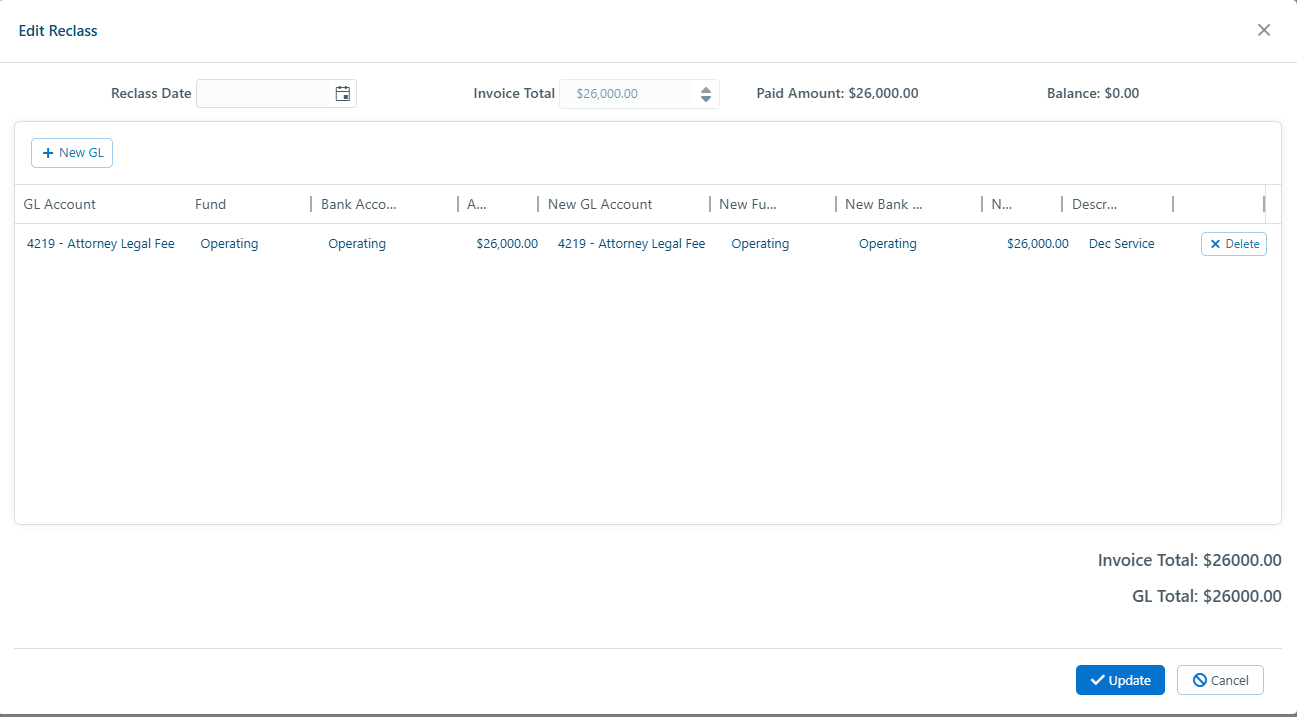Image resolution: width=1297 pixels, height=717 pixels.
Task: Select the Dec Service description cell
Action: (x=1121, y=243)
